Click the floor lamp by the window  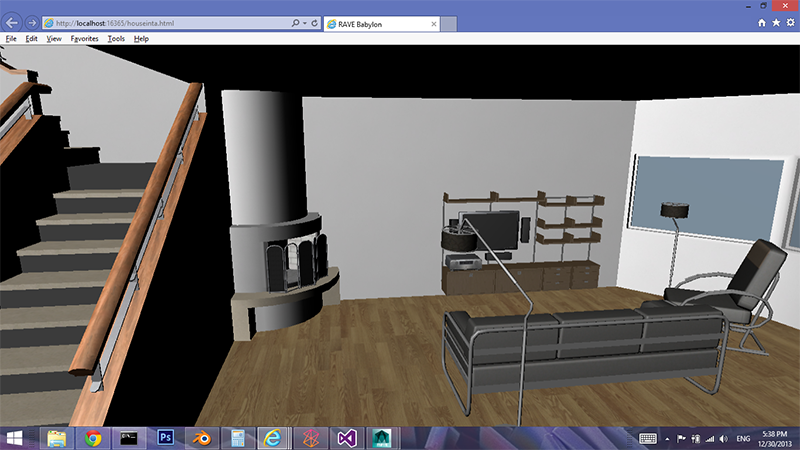tap(674, 245)
